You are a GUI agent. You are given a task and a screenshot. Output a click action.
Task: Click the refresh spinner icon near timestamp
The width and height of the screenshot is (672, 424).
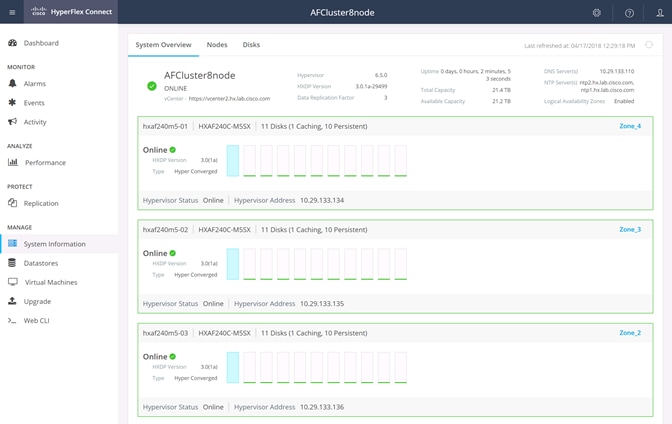pyautogui.click(x=649, y=45)
